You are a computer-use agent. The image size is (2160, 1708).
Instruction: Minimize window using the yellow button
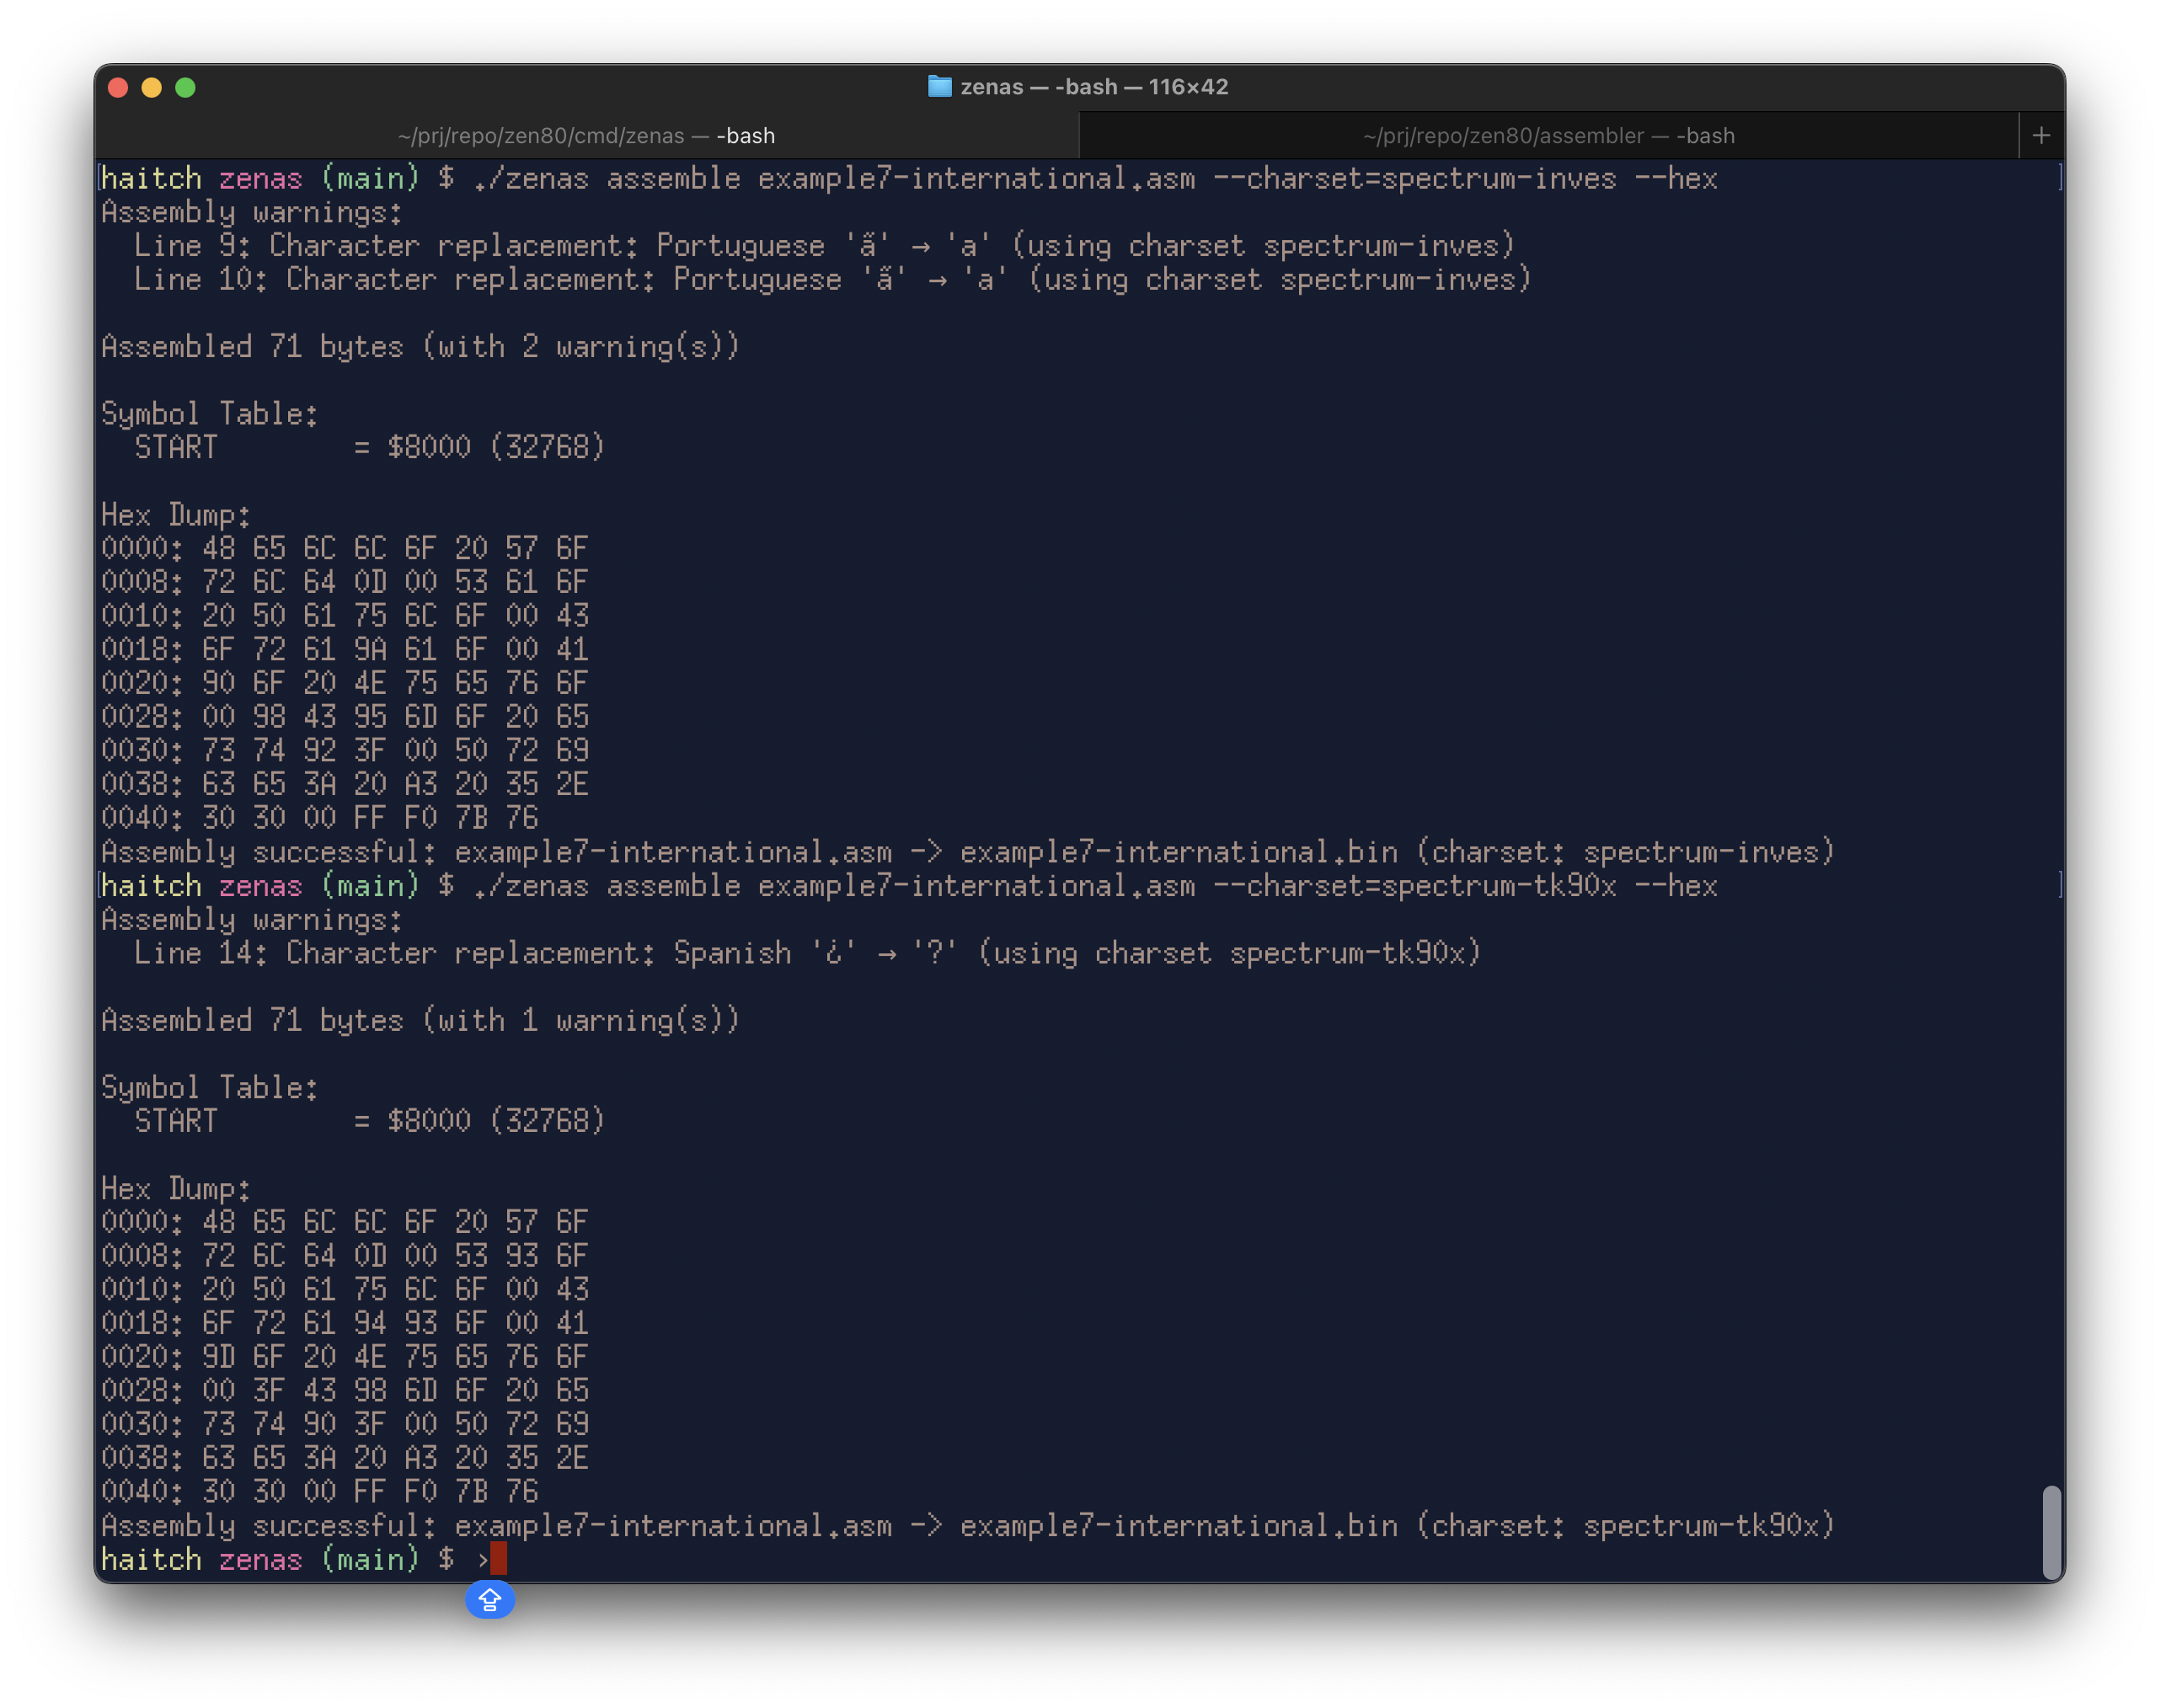[152, 88]
